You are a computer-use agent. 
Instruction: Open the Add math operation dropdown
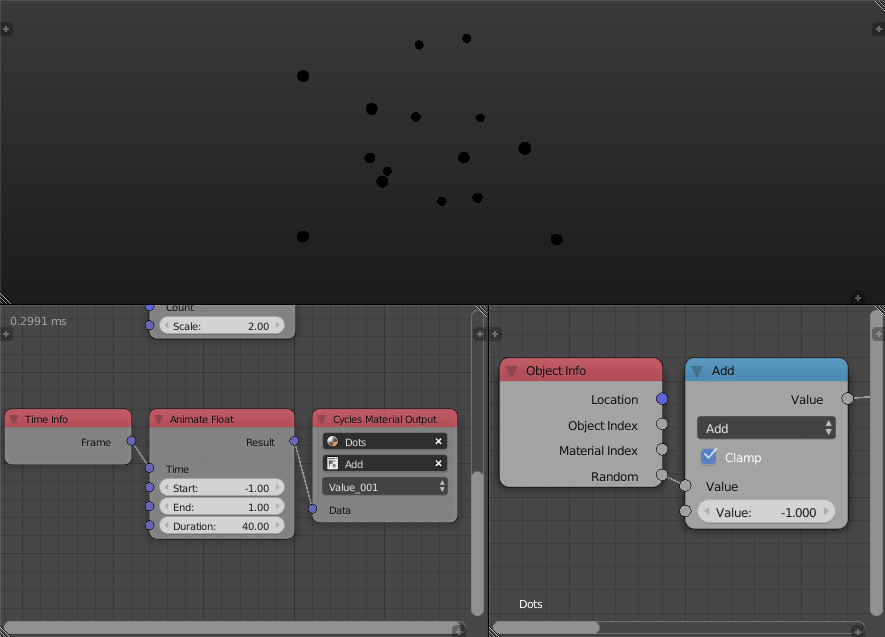[766, 427]
